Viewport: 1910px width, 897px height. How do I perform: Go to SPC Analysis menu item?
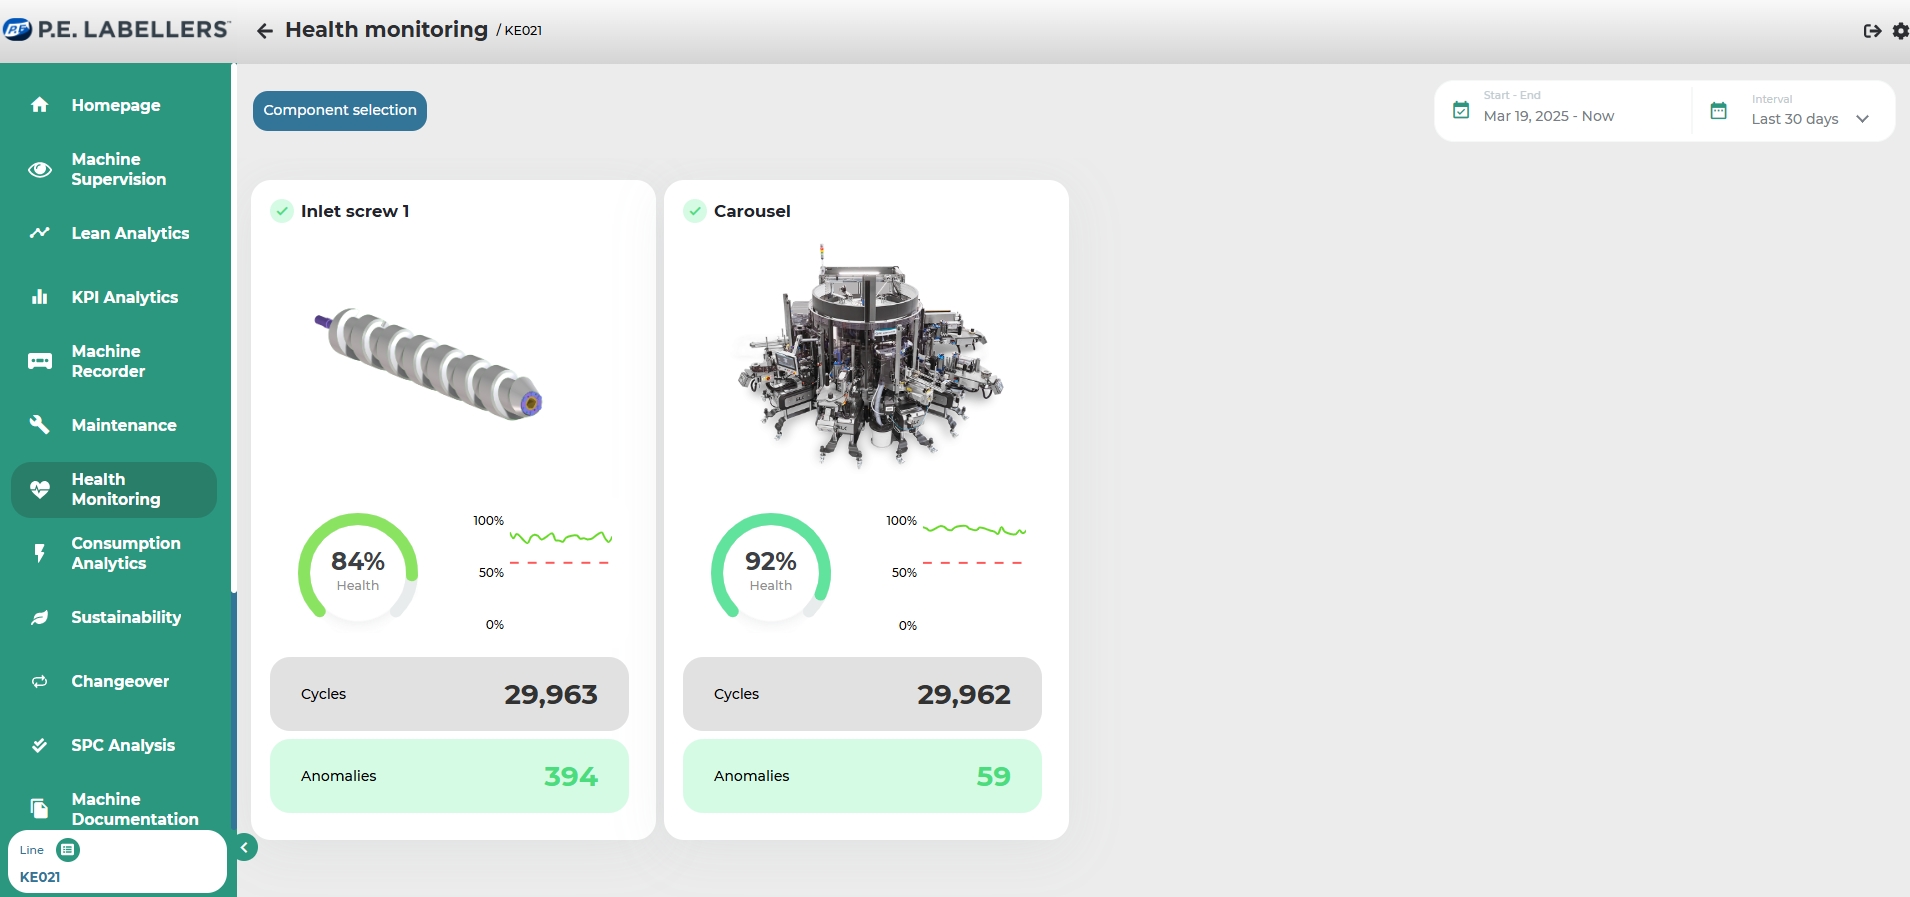(123, 745)
